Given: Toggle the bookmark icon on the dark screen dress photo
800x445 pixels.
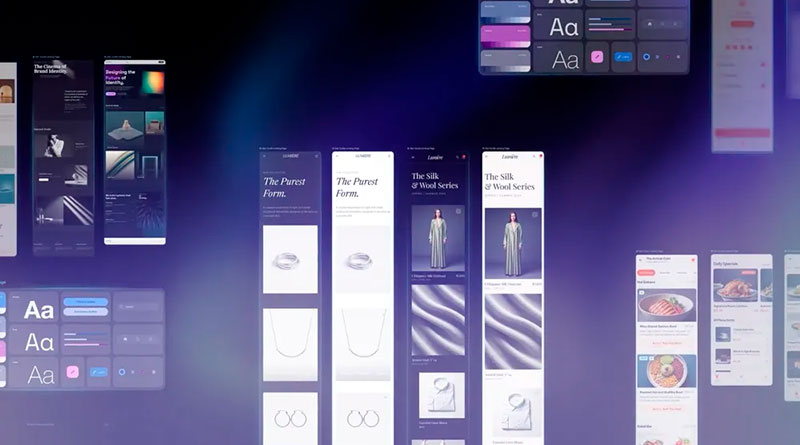Looking at the screenshot, I should pos(459,213).
